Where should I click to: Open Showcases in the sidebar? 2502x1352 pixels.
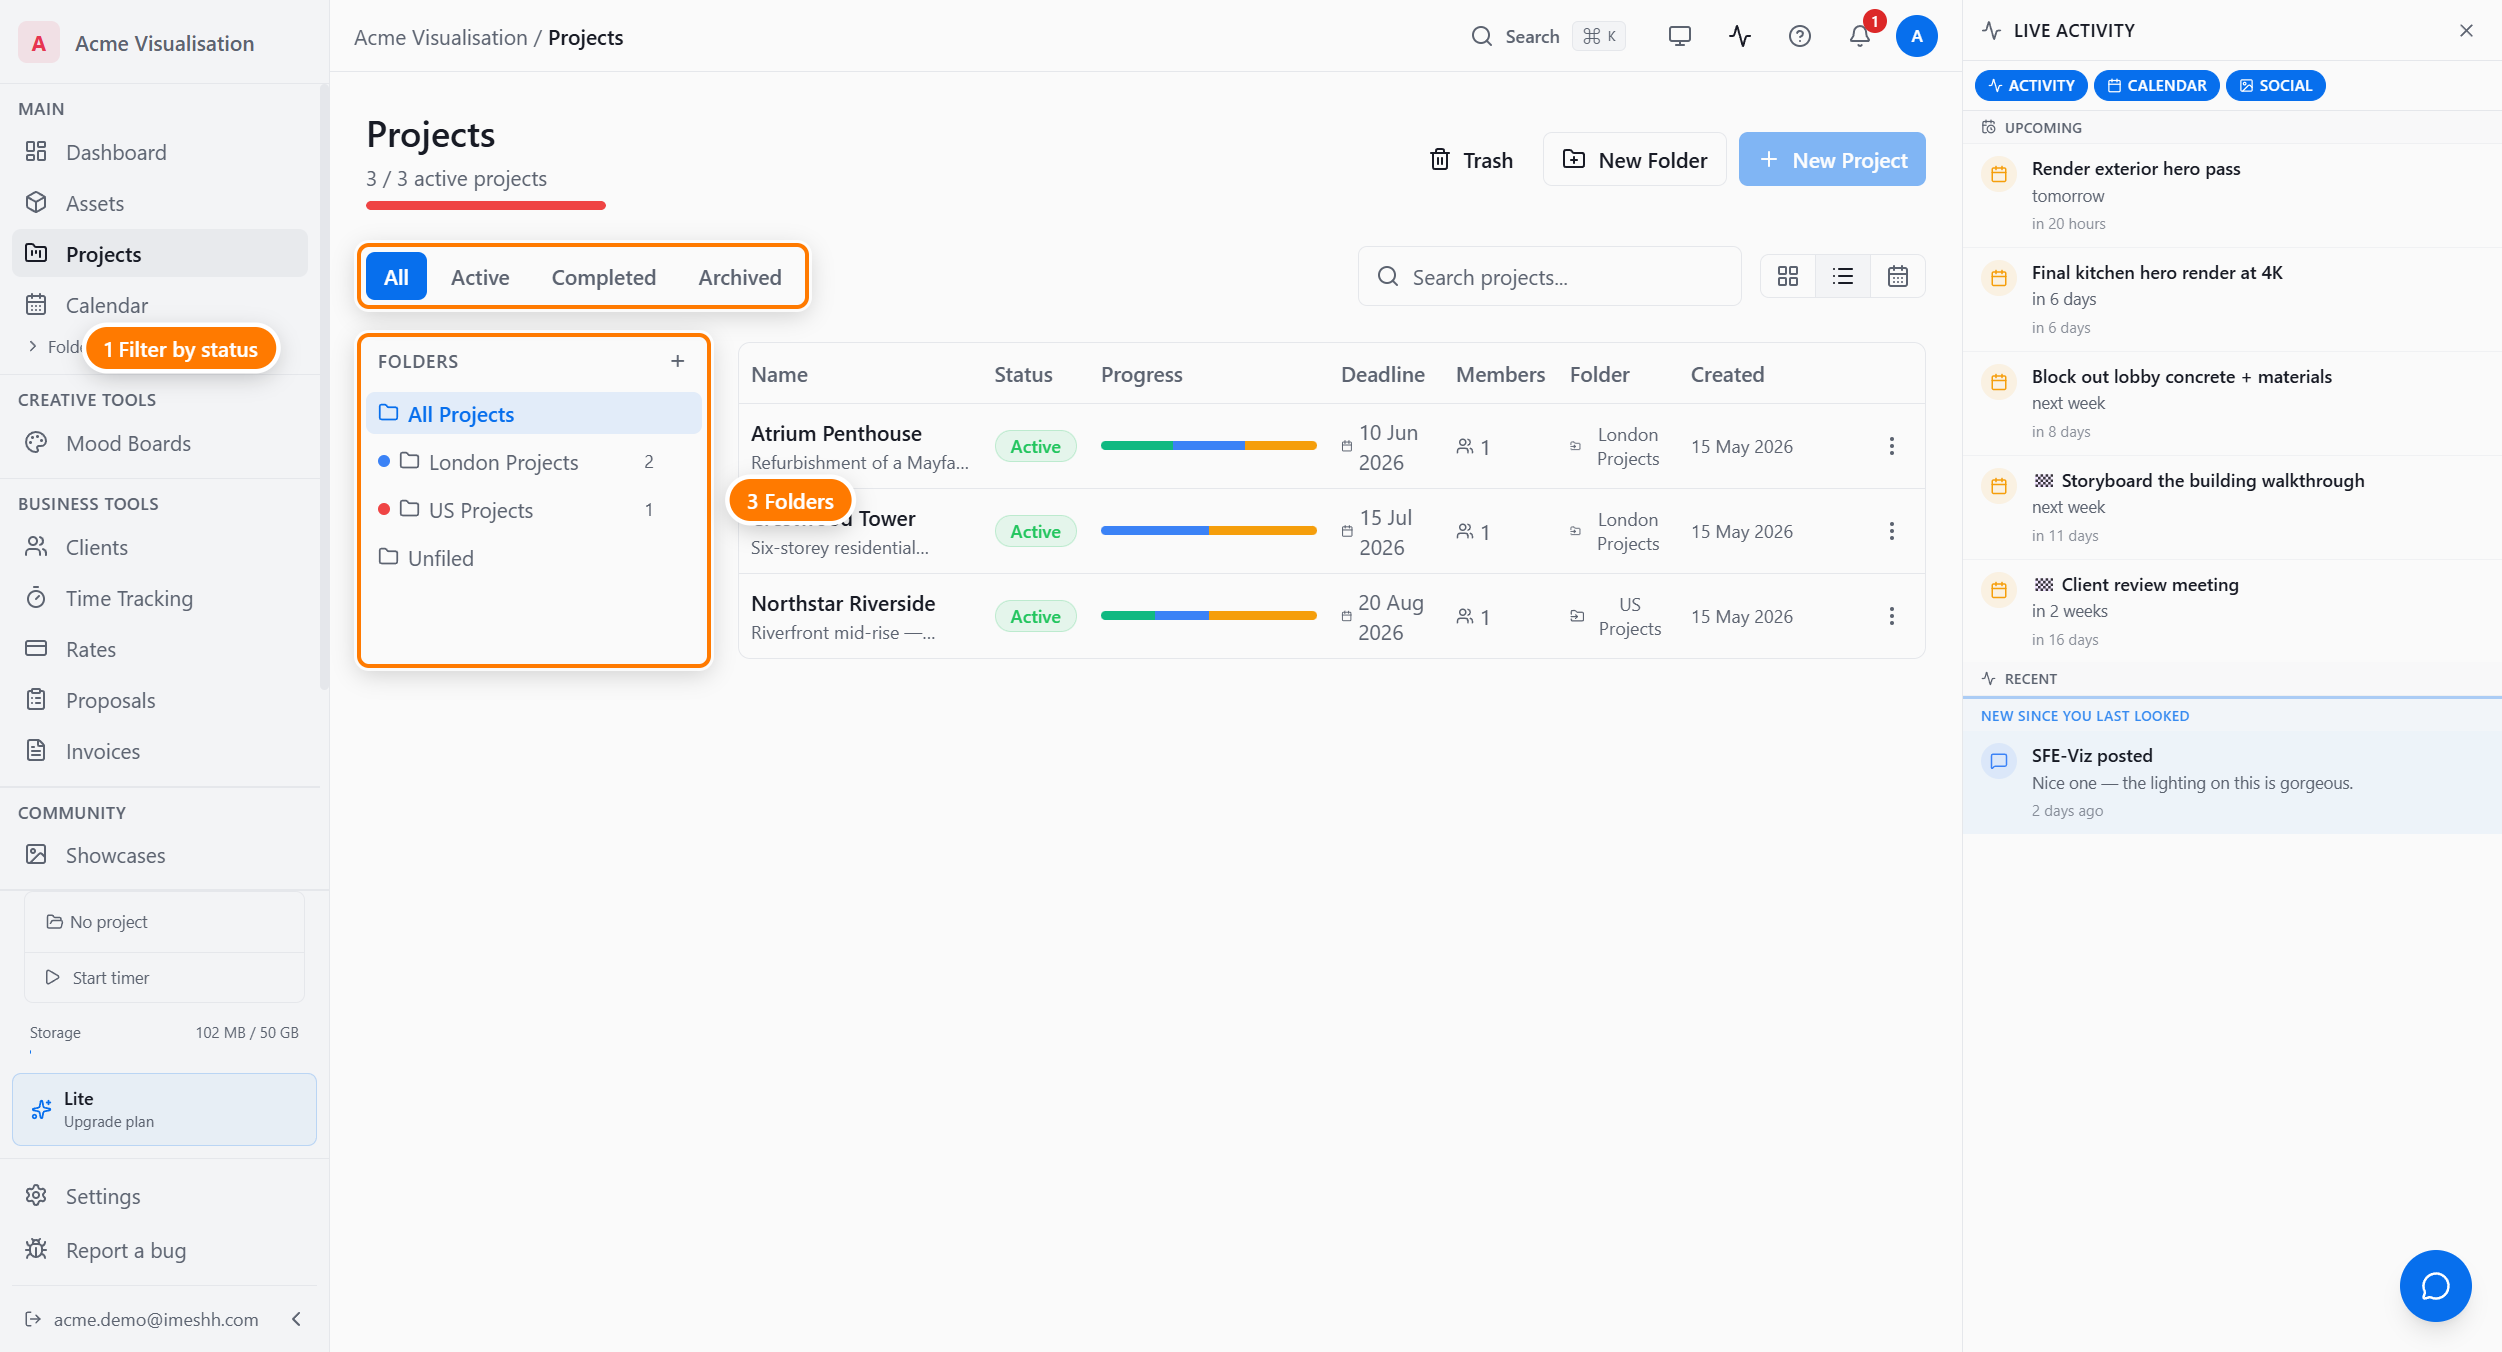click(160, 855)
